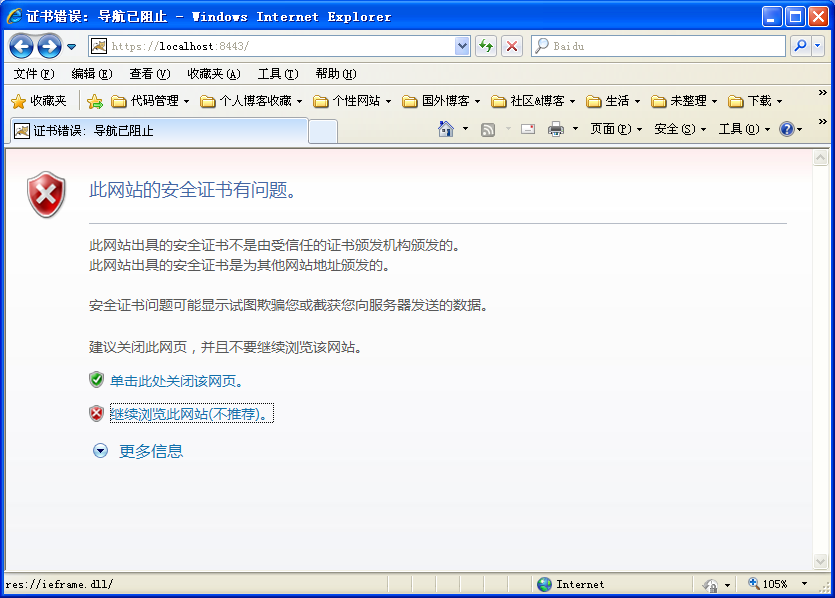Image resolution: width=835 pixels, height=598 pixels.
Task: Expand the favorites bar overflow chevron
Action: [x=823, y=93]
